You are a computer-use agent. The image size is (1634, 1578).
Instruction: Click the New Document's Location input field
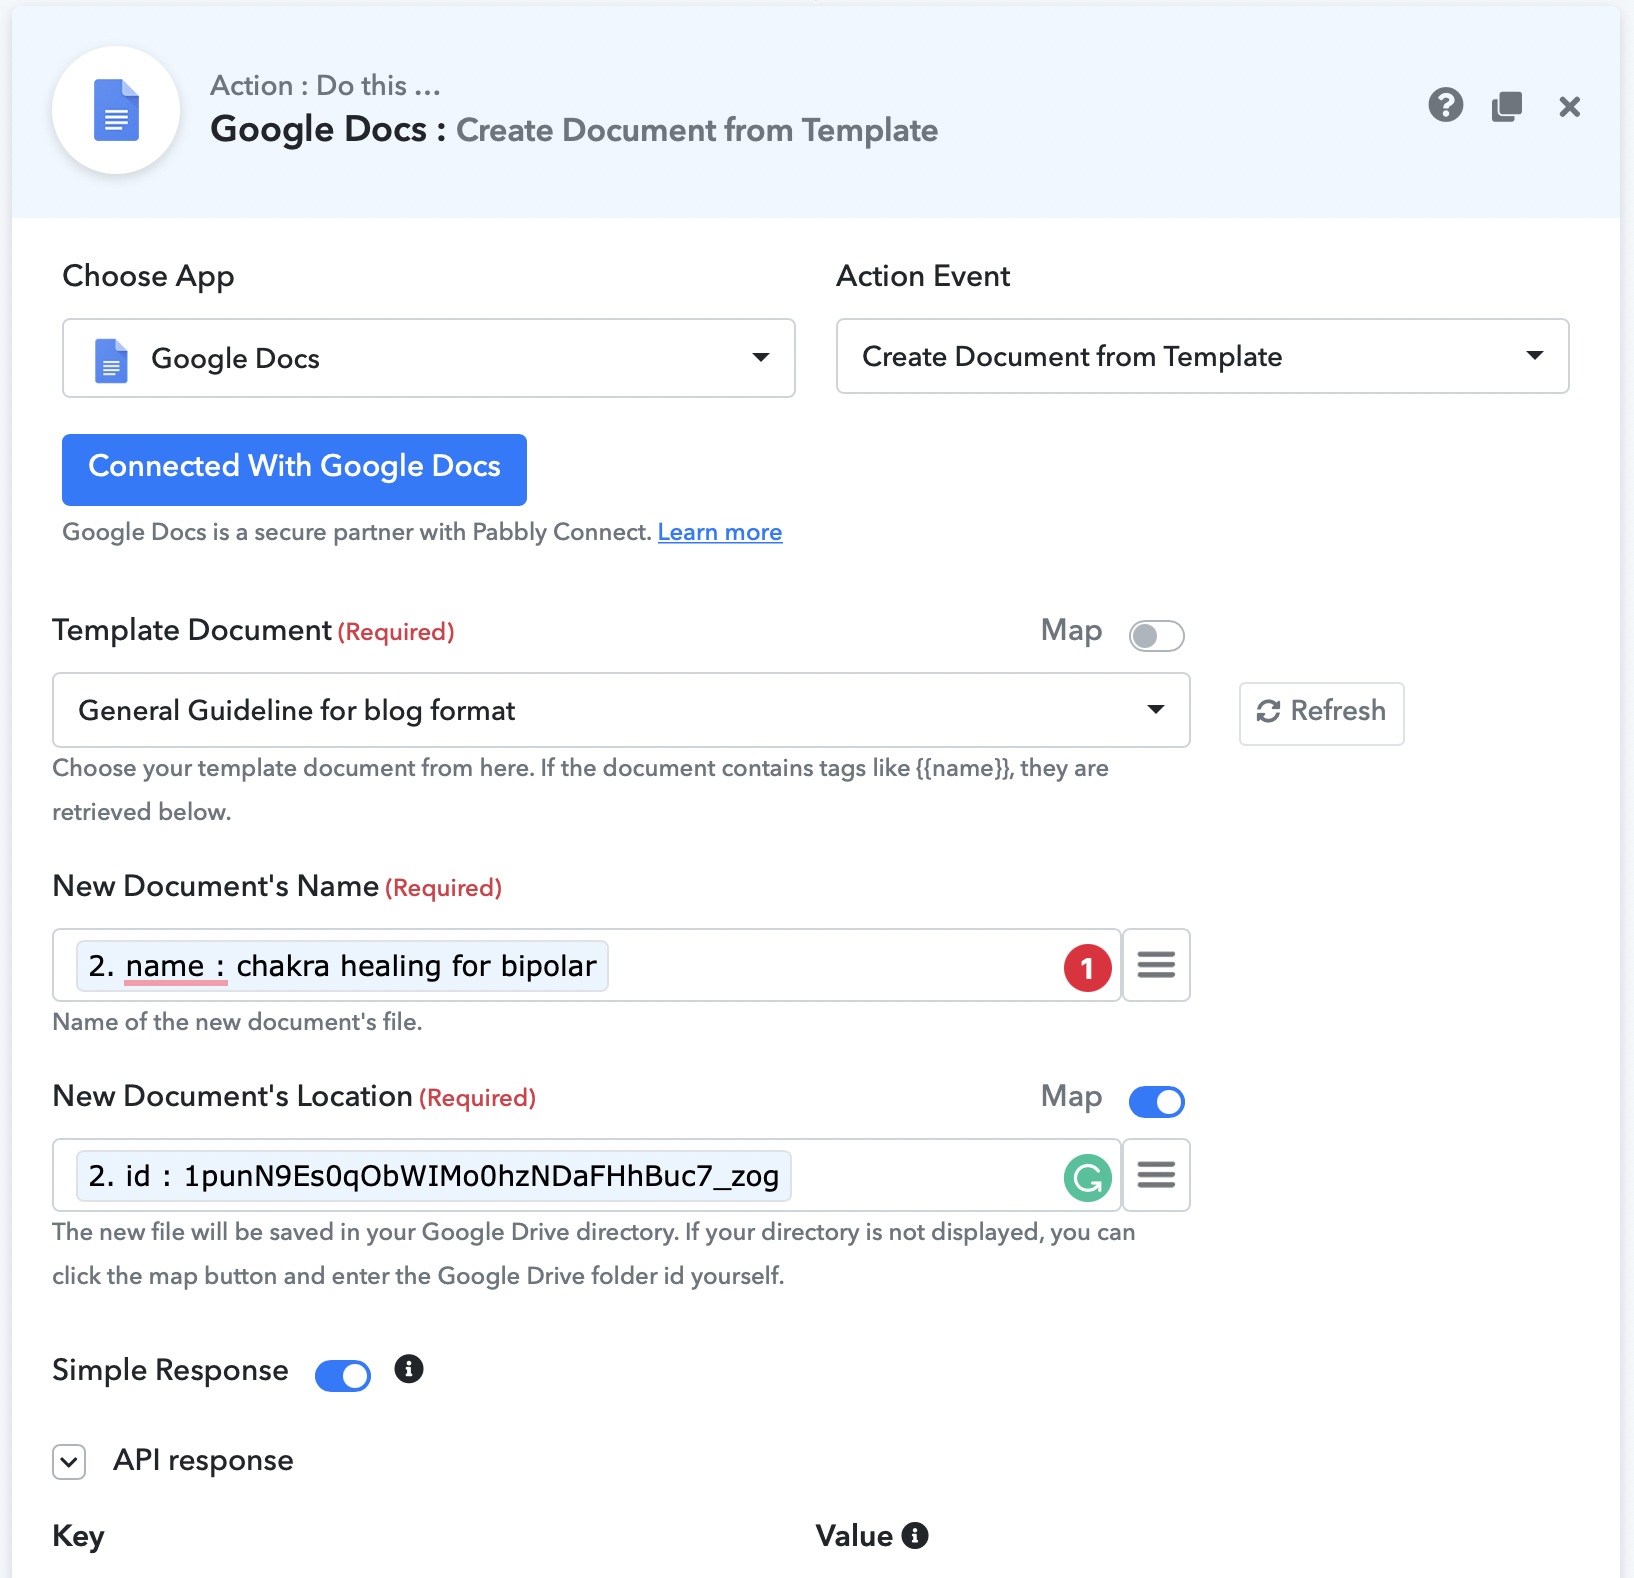(586, 1175)
